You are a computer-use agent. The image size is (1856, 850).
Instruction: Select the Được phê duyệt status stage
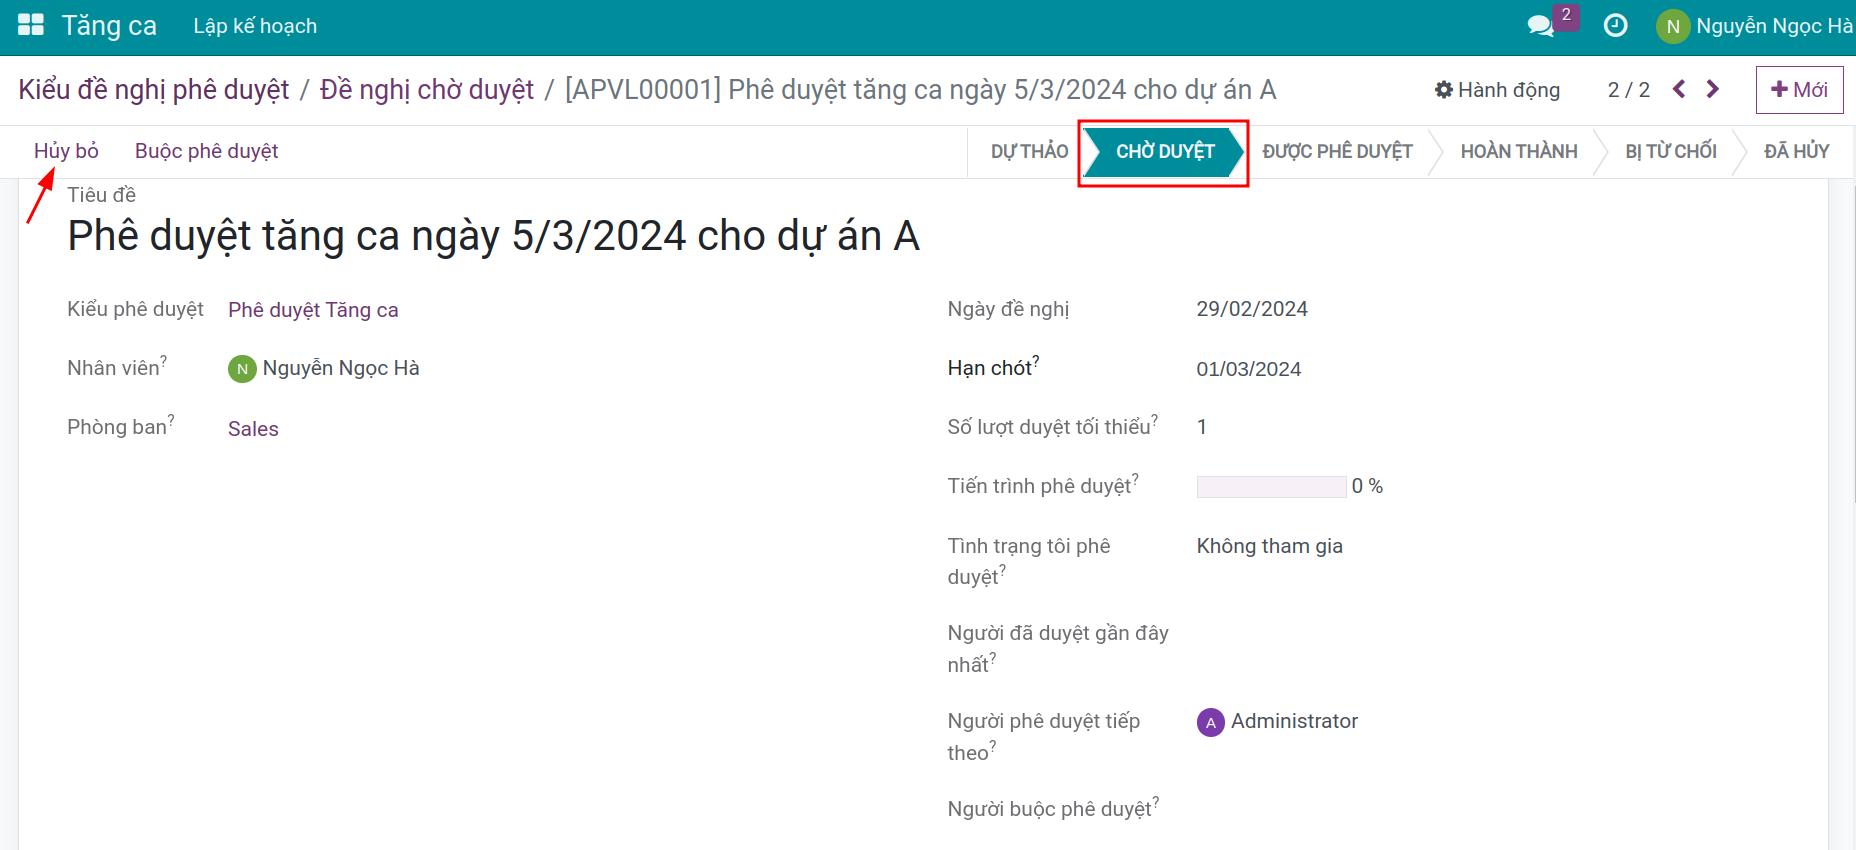tap(1337, 151)
